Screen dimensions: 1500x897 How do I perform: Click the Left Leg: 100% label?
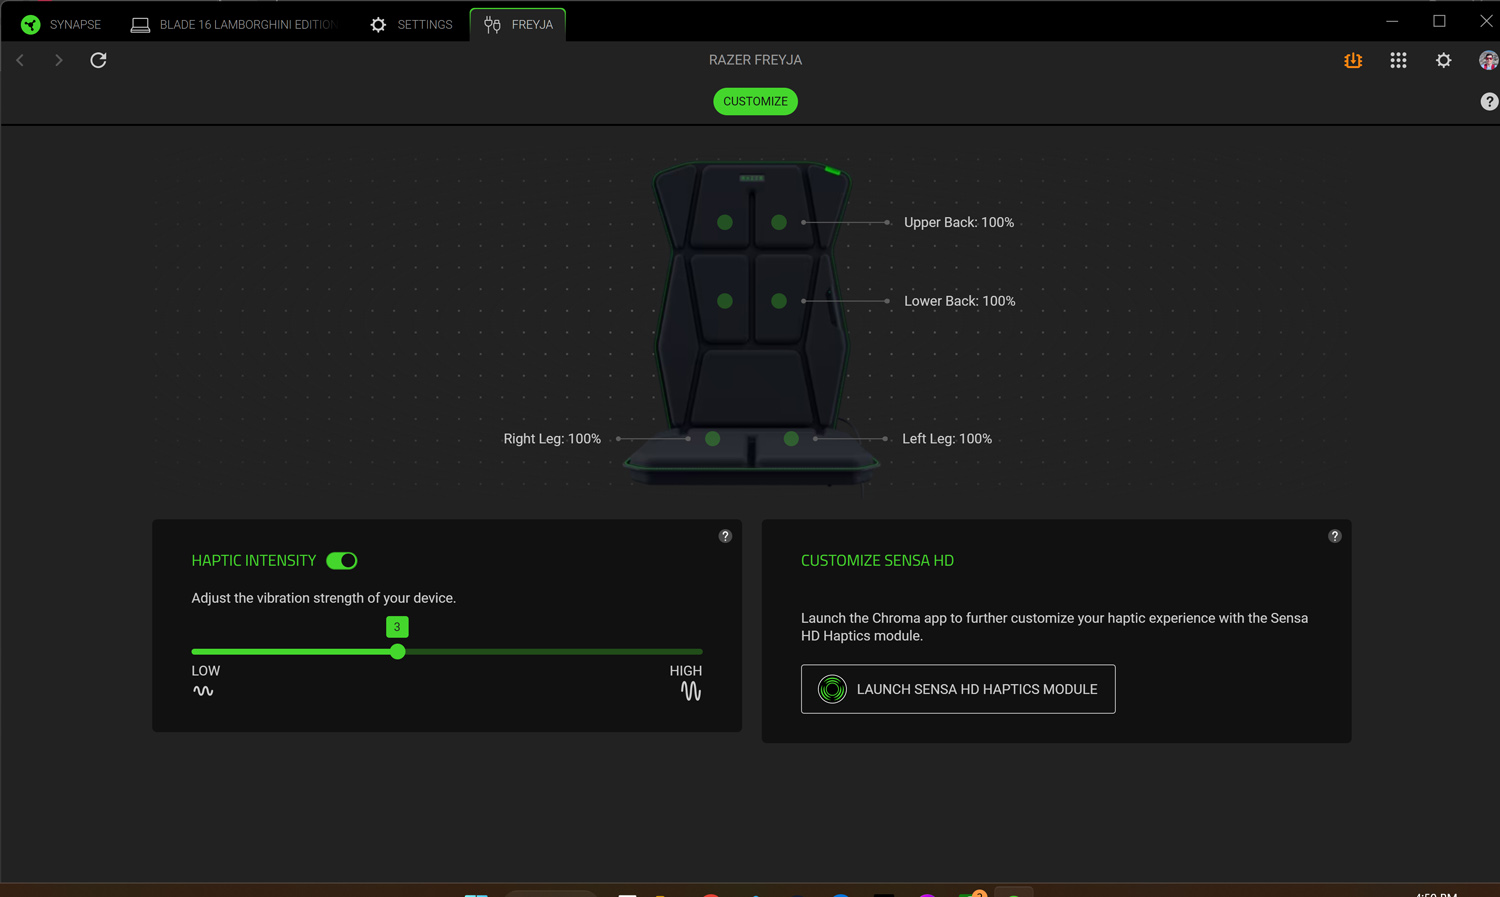coord(947,439)
